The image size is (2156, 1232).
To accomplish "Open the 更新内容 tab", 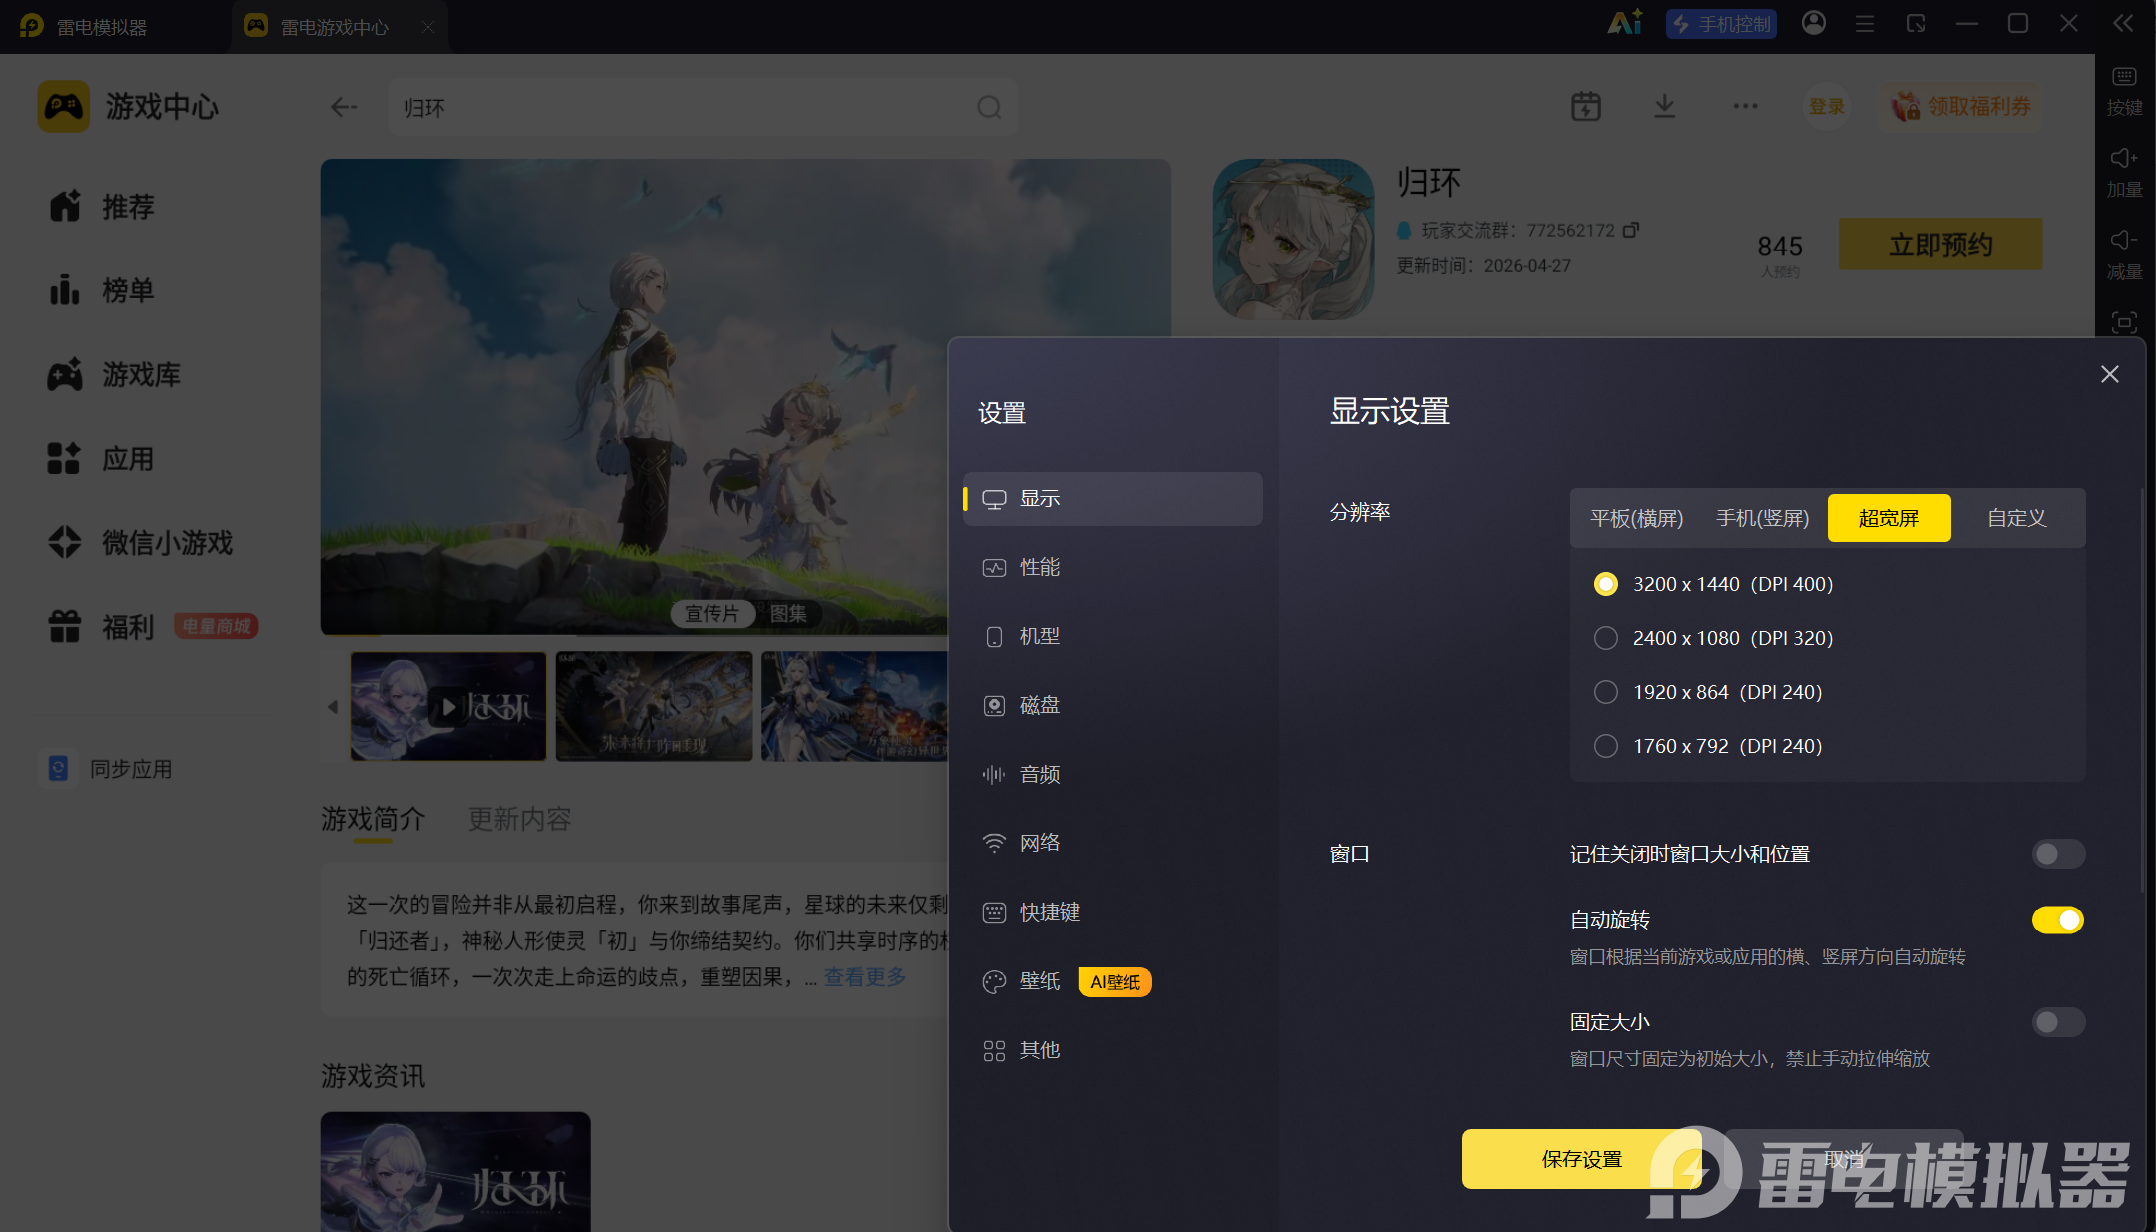I will click(x=520, y=820).
